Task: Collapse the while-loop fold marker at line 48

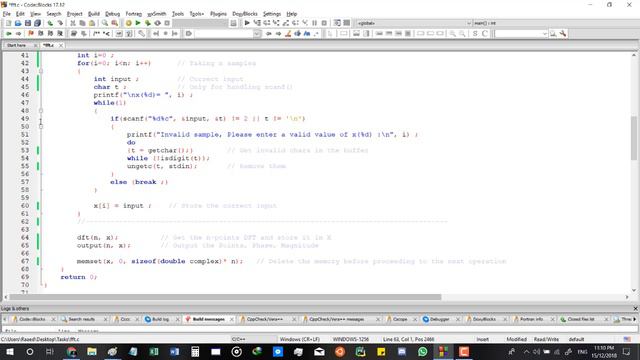Action: (41, 111)
